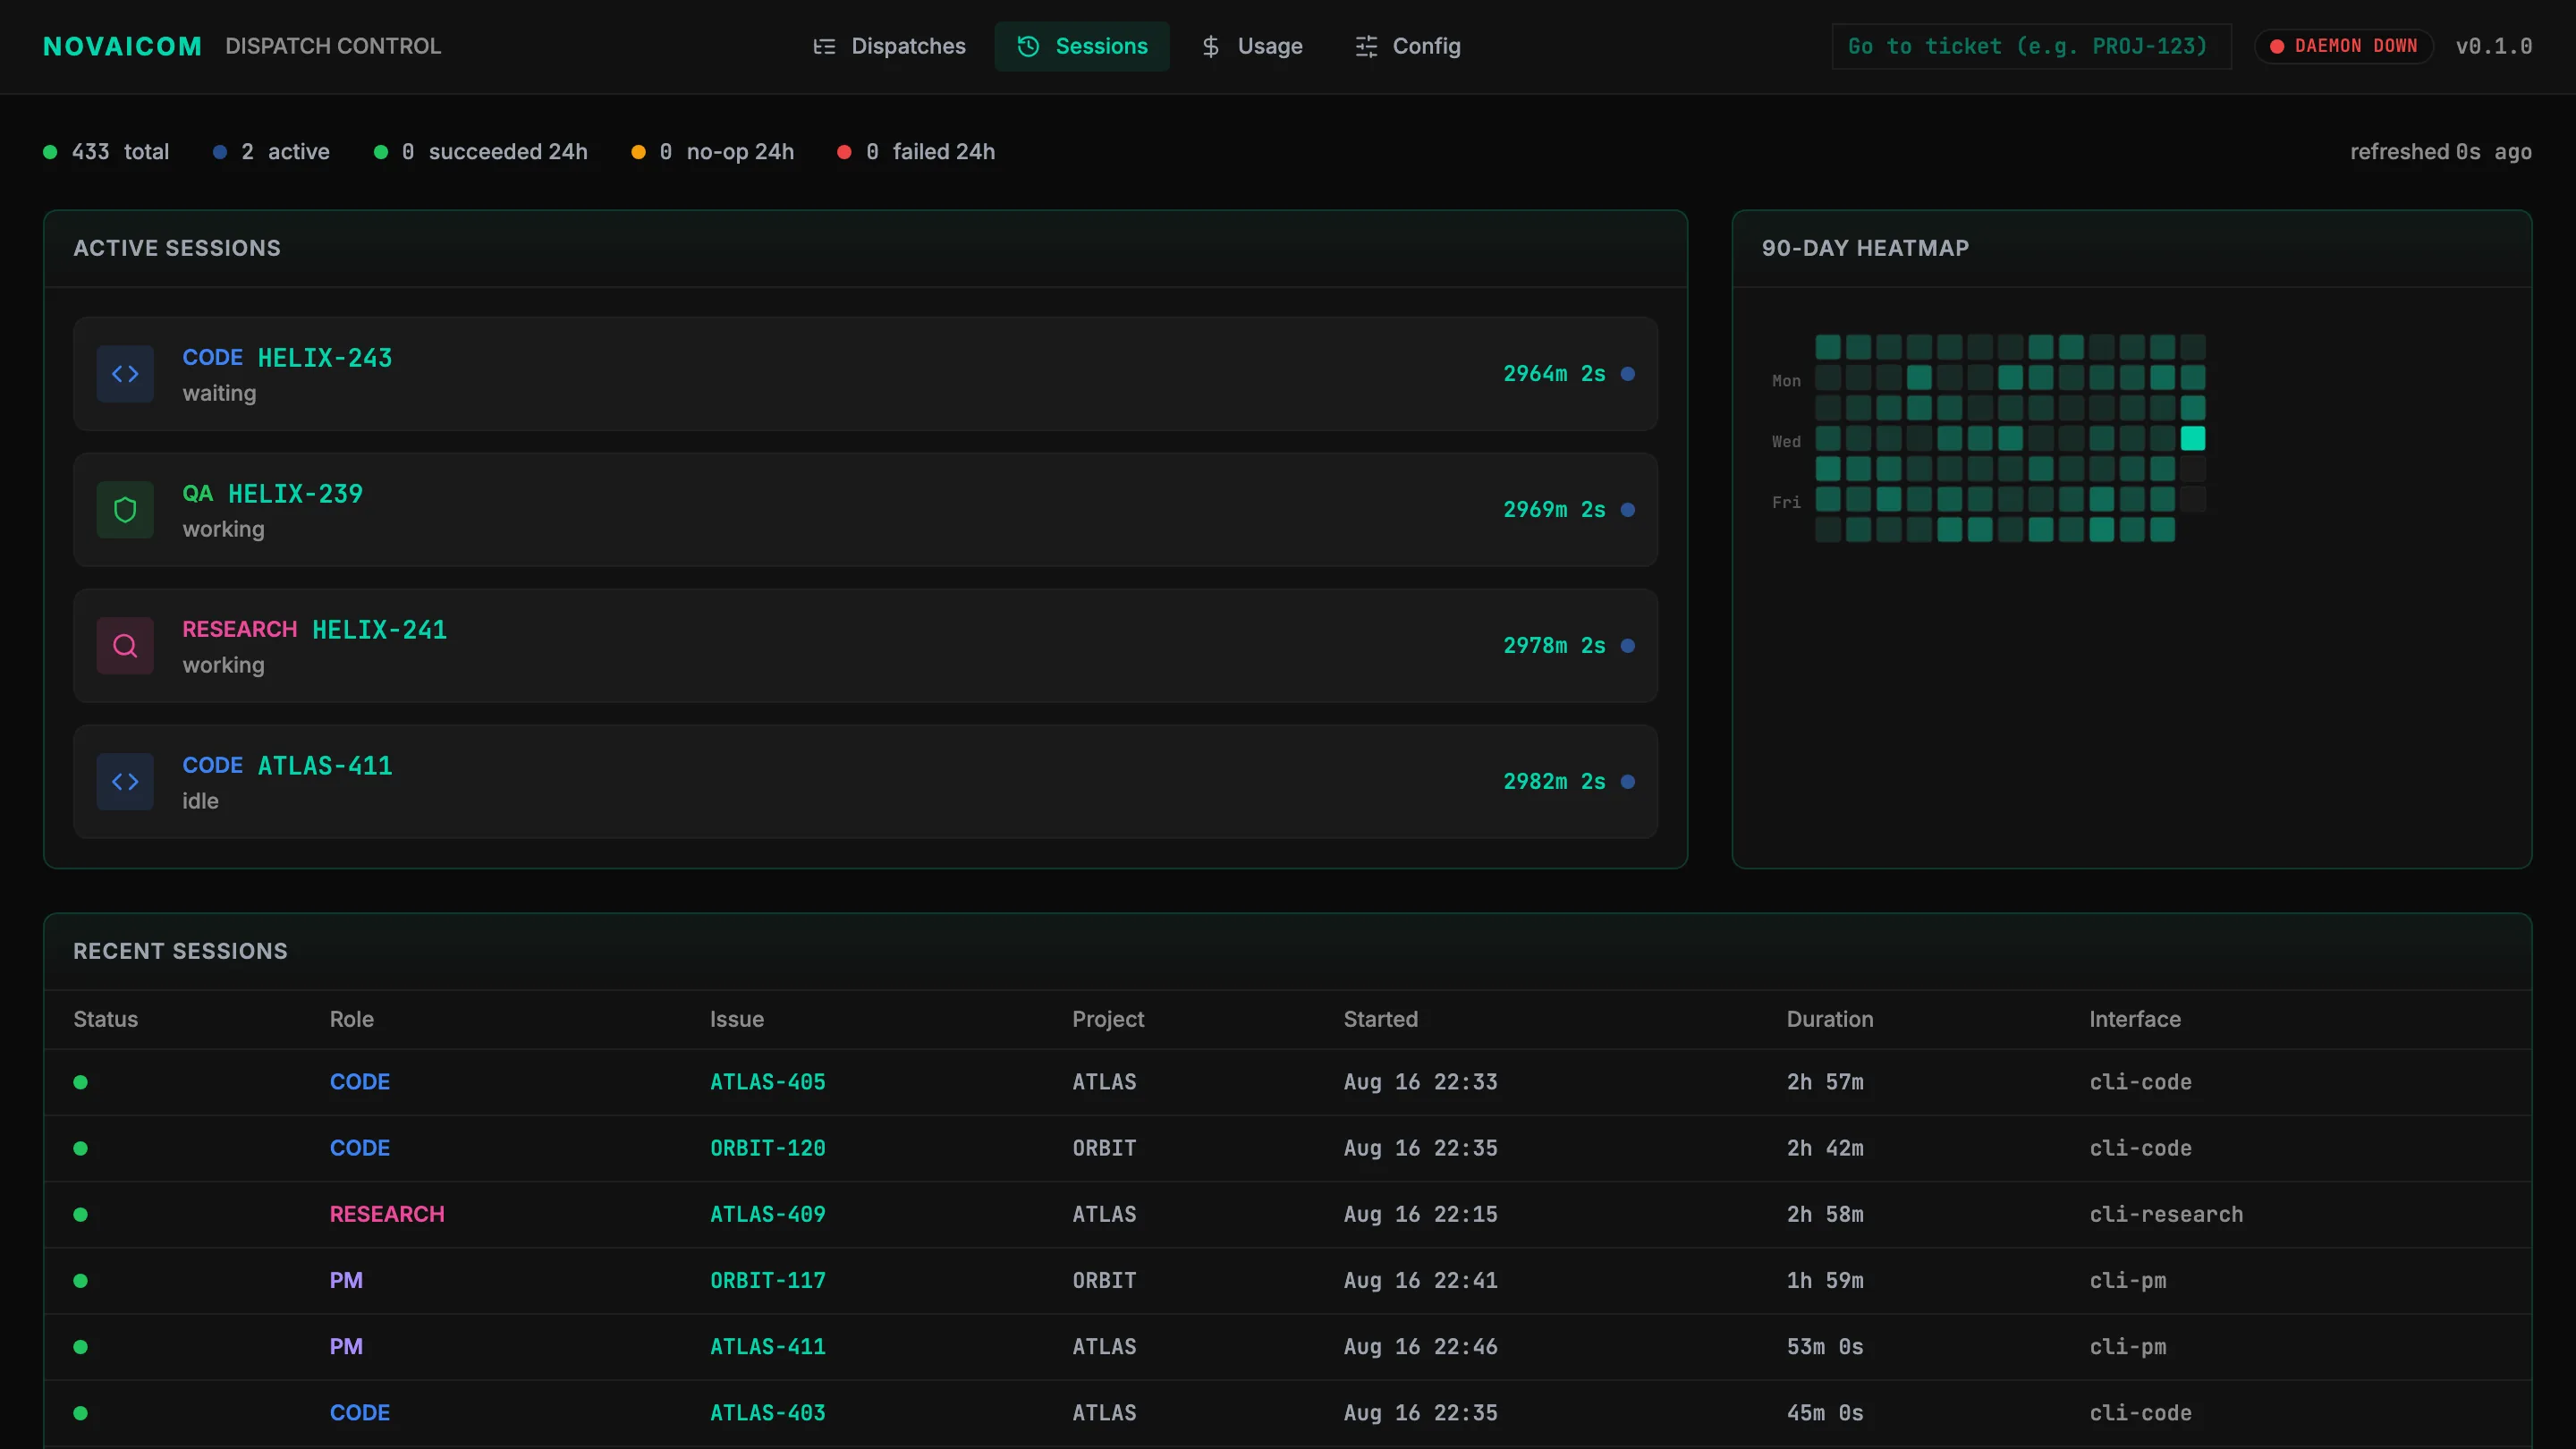The width and height of the screenshot is (2576, 1449).
Task: Open issue ATLAS-405 in recent sessions
Action: coord(768,1082)
